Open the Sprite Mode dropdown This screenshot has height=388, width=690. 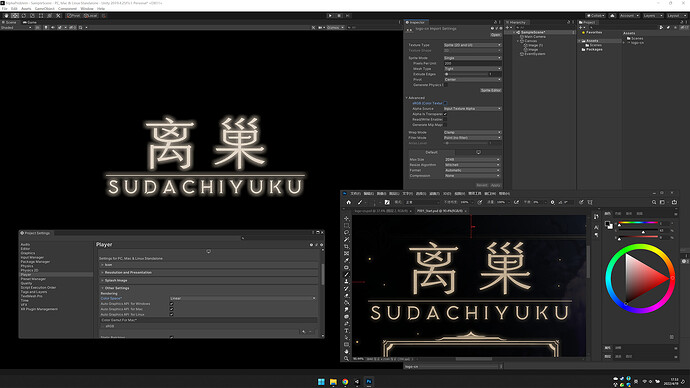tap(472, 58)
